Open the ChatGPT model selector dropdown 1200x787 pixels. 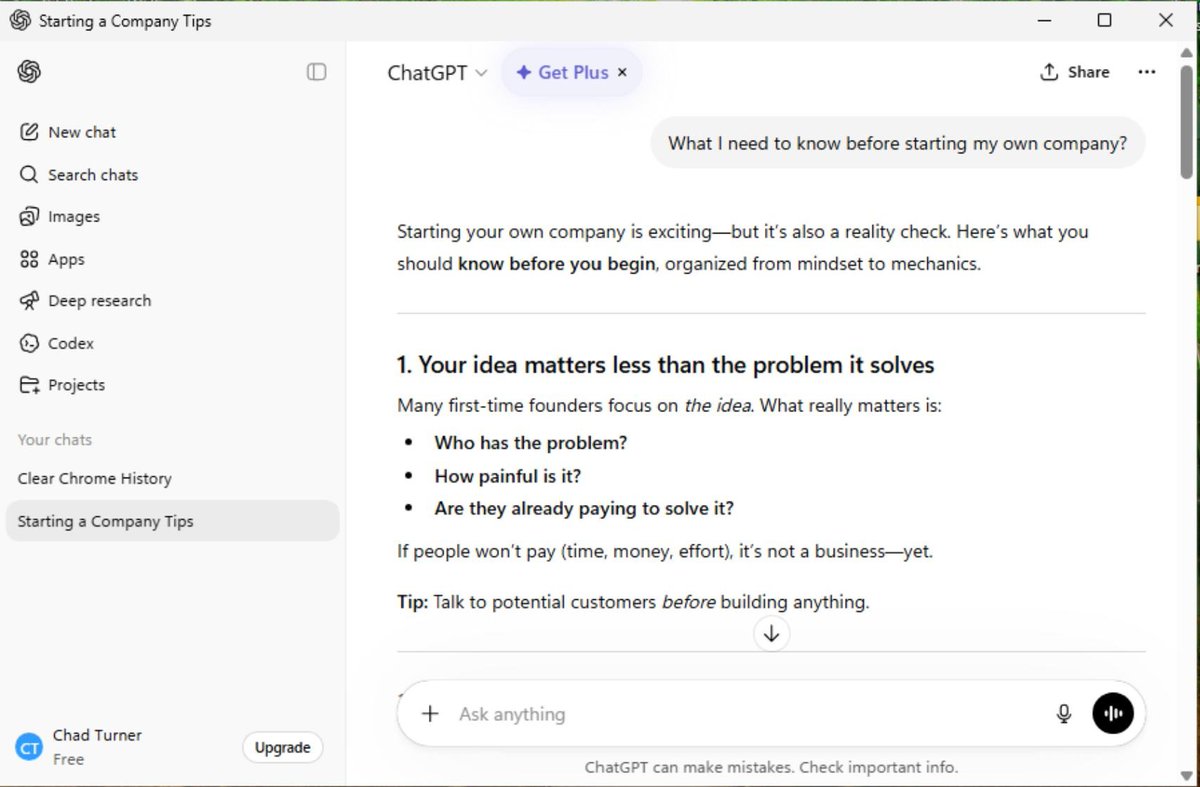tap(437, 72)
